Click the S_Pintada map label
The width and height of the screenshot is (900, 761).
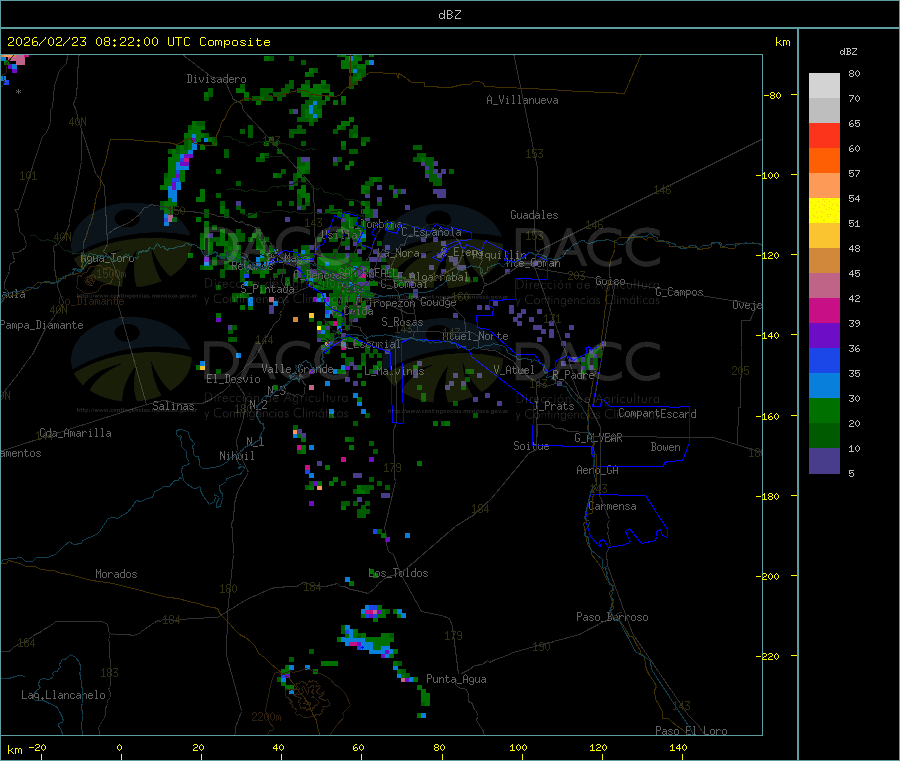(267, 289)
